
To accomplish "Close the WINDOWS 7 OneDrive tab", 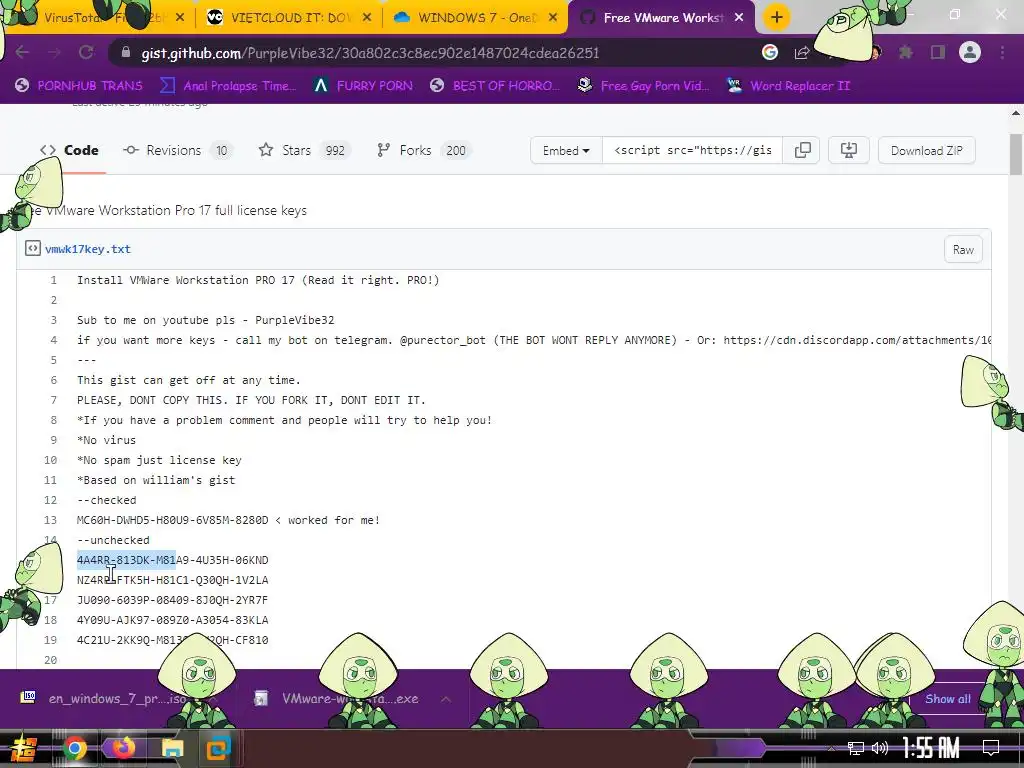I will click(x=553, y=18).
